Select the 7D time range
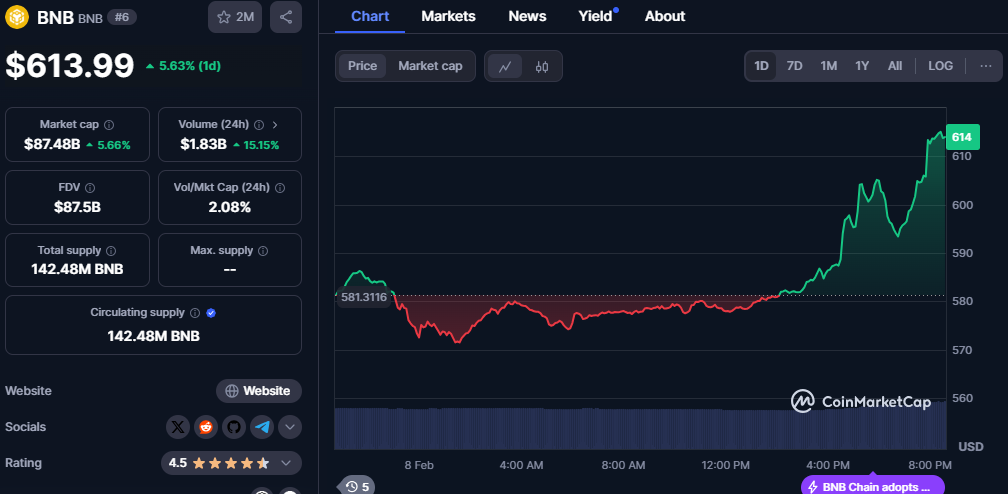 tap(794, 66)
